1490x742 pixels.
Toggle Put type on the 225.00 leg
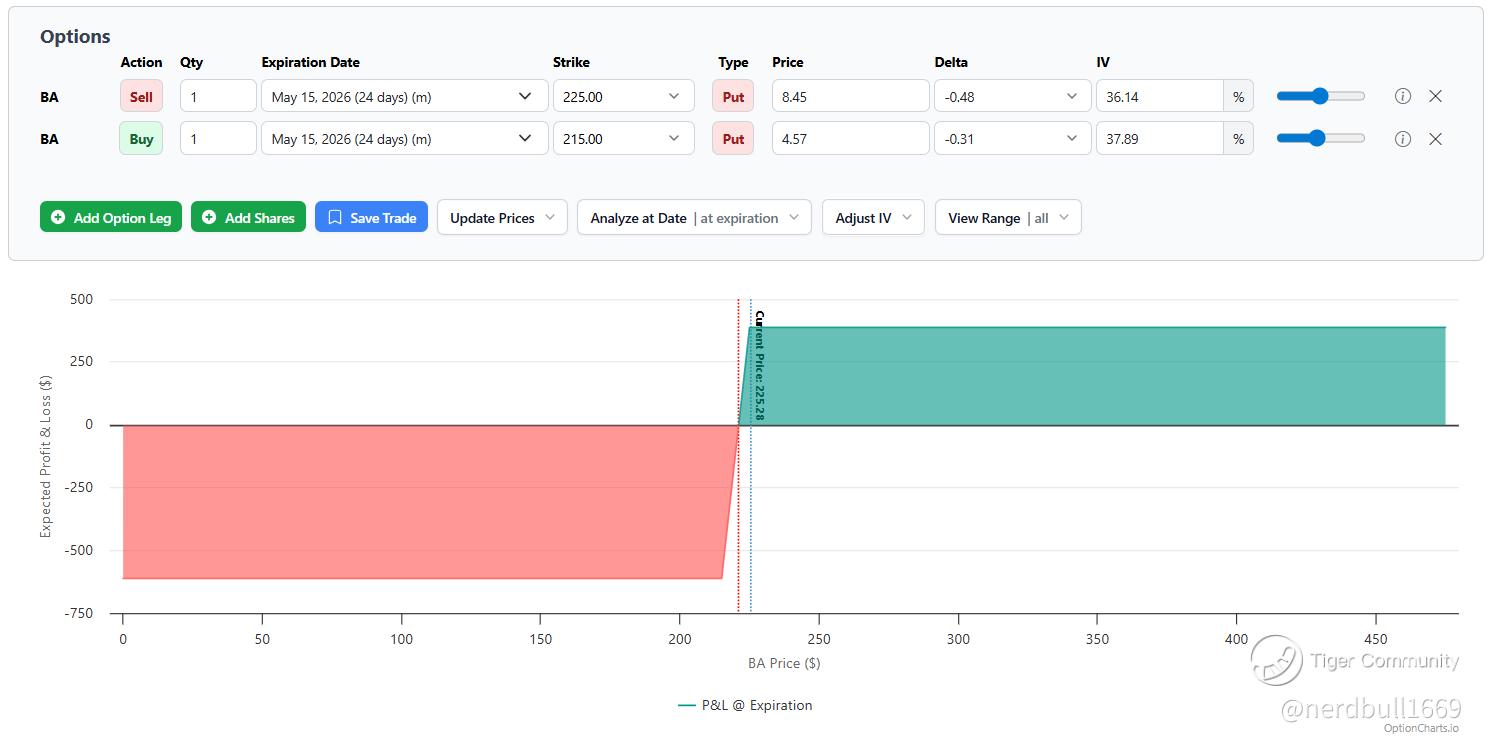tap(733, 97)
